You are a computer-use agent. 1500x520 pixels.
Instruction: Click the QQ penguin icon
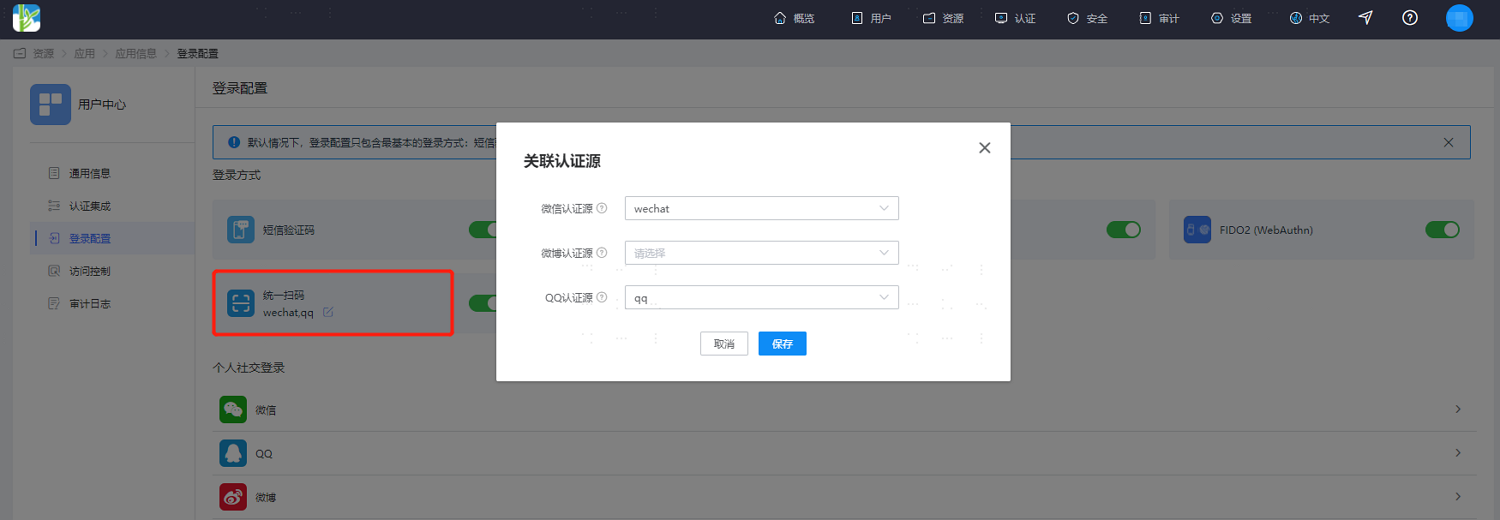[x=233, y=453]
